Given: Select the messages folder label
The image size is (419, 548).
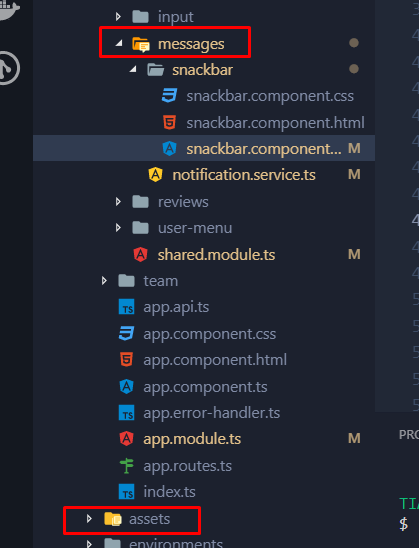Looking at the screenshot, I should (191, 44).
